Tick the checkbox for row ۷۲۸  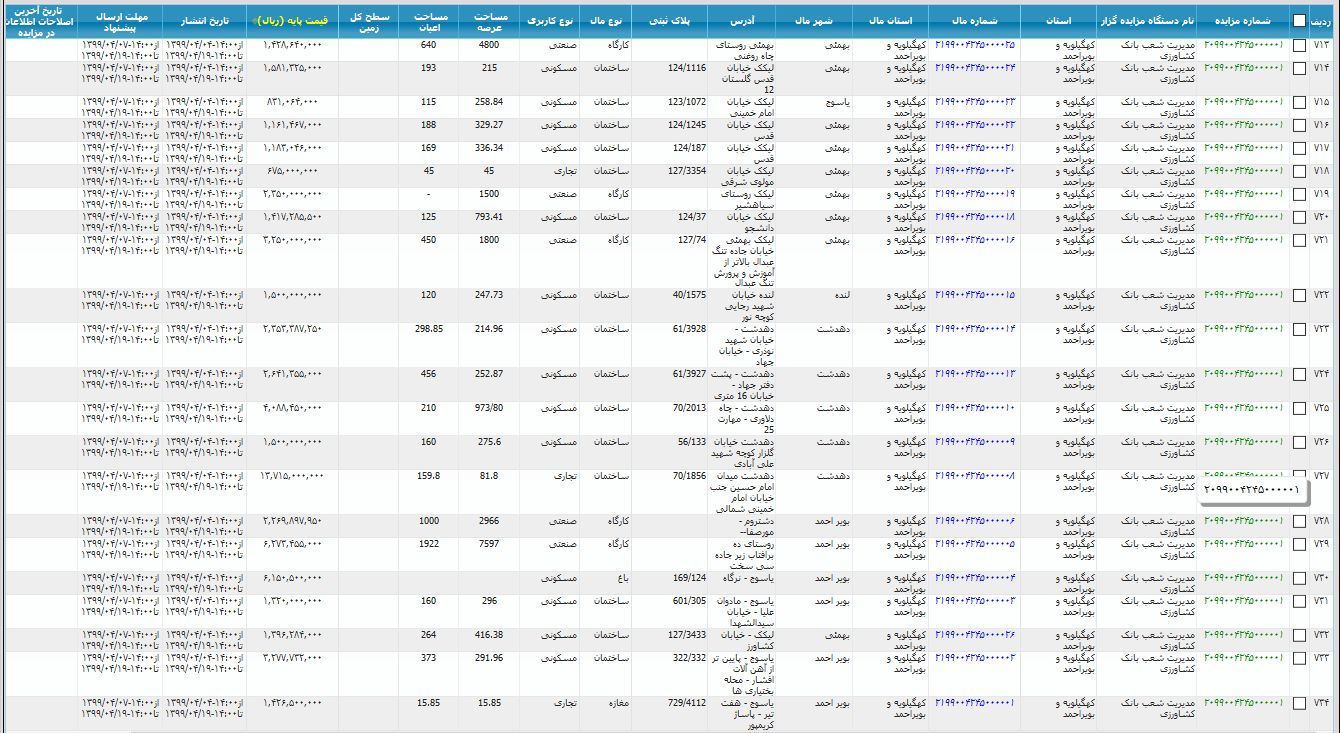1298,522
